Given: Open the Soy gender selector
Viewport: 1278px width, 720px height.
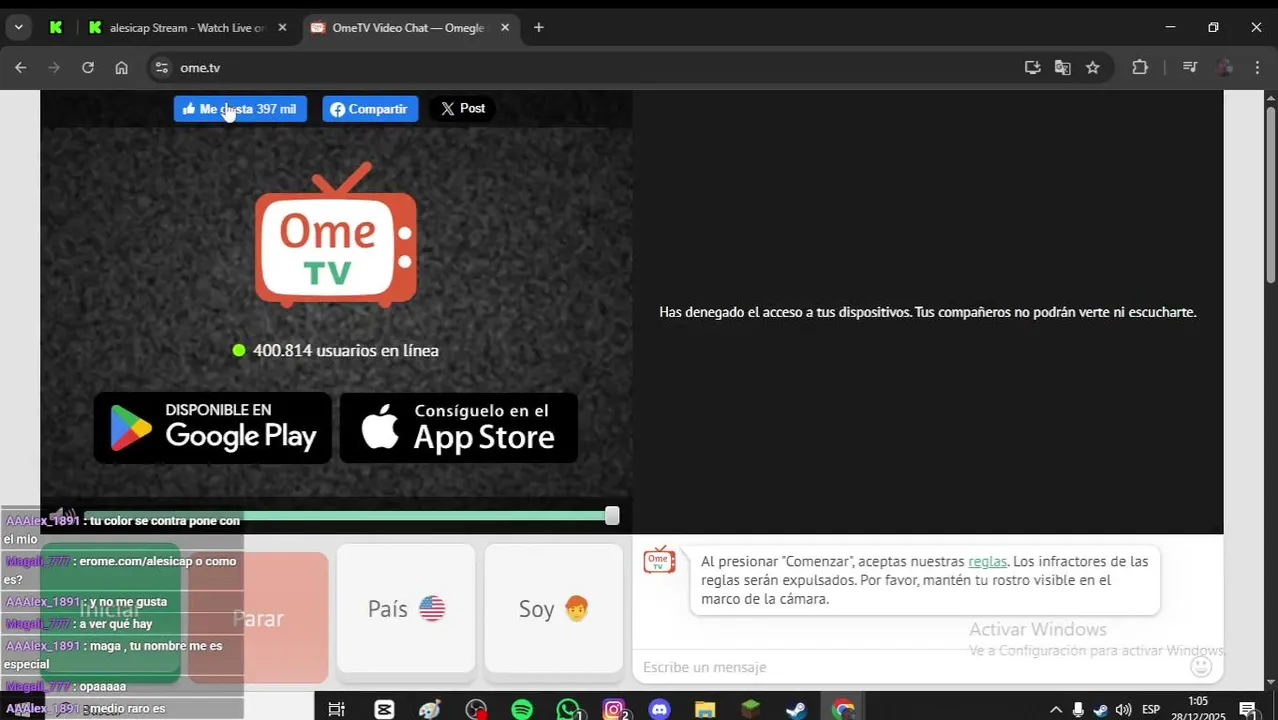Looking at the screenshot, I should click(554, 608).
